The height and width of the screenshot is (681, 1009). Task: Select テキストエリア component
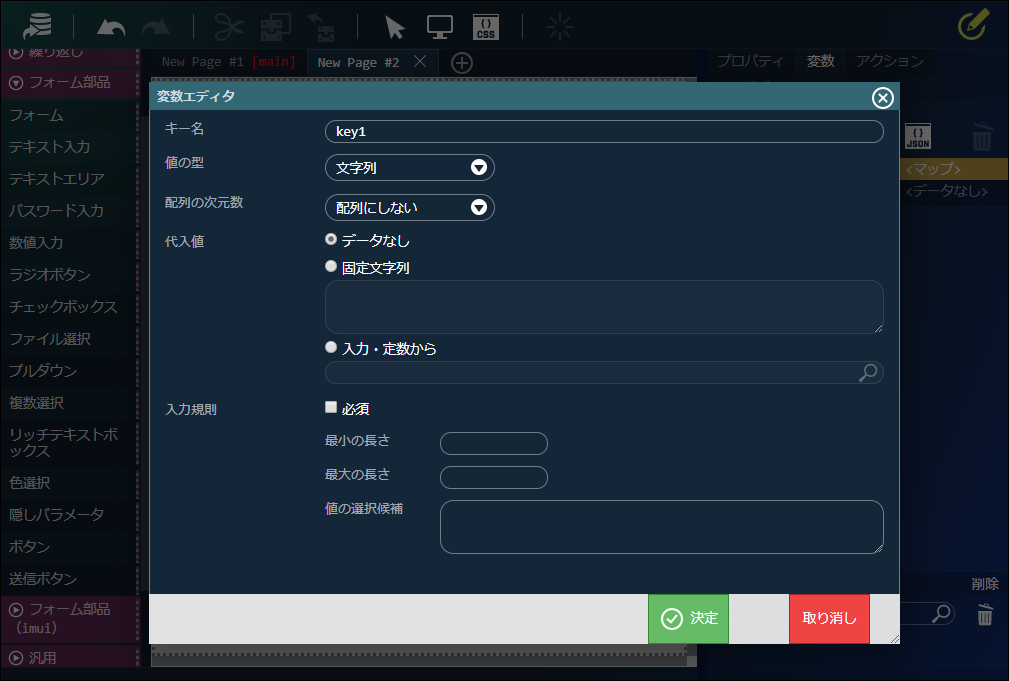69,179
